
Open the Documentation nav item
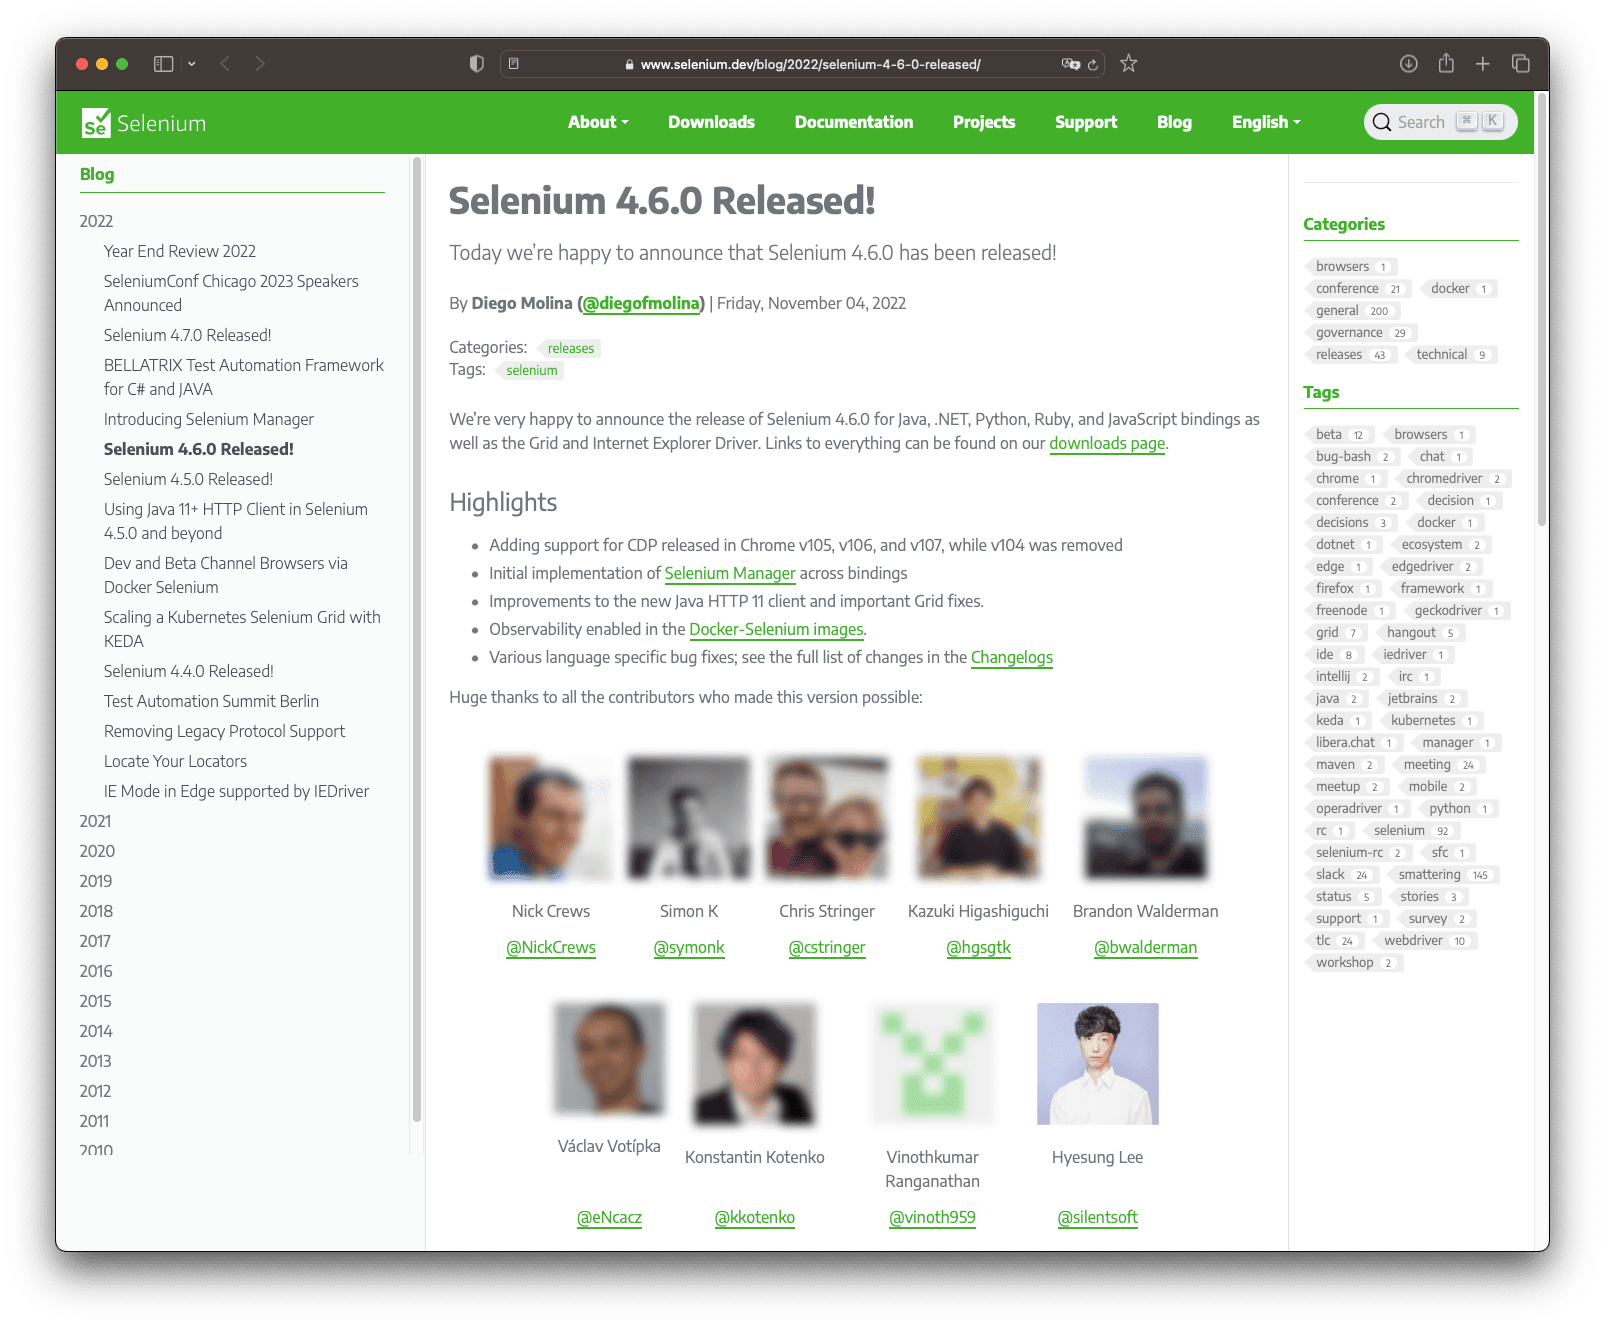coord(854,122)
